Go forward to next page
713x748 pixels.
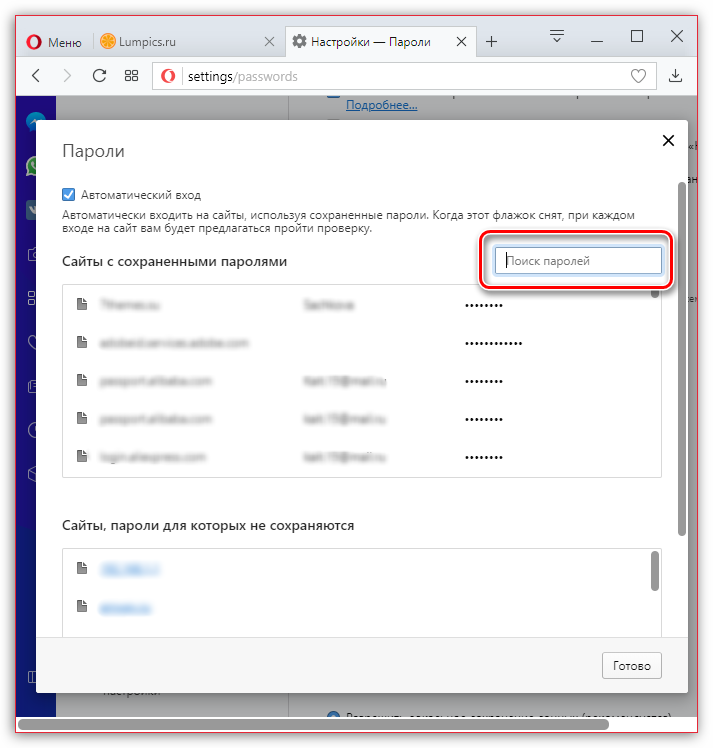[67, 75]
